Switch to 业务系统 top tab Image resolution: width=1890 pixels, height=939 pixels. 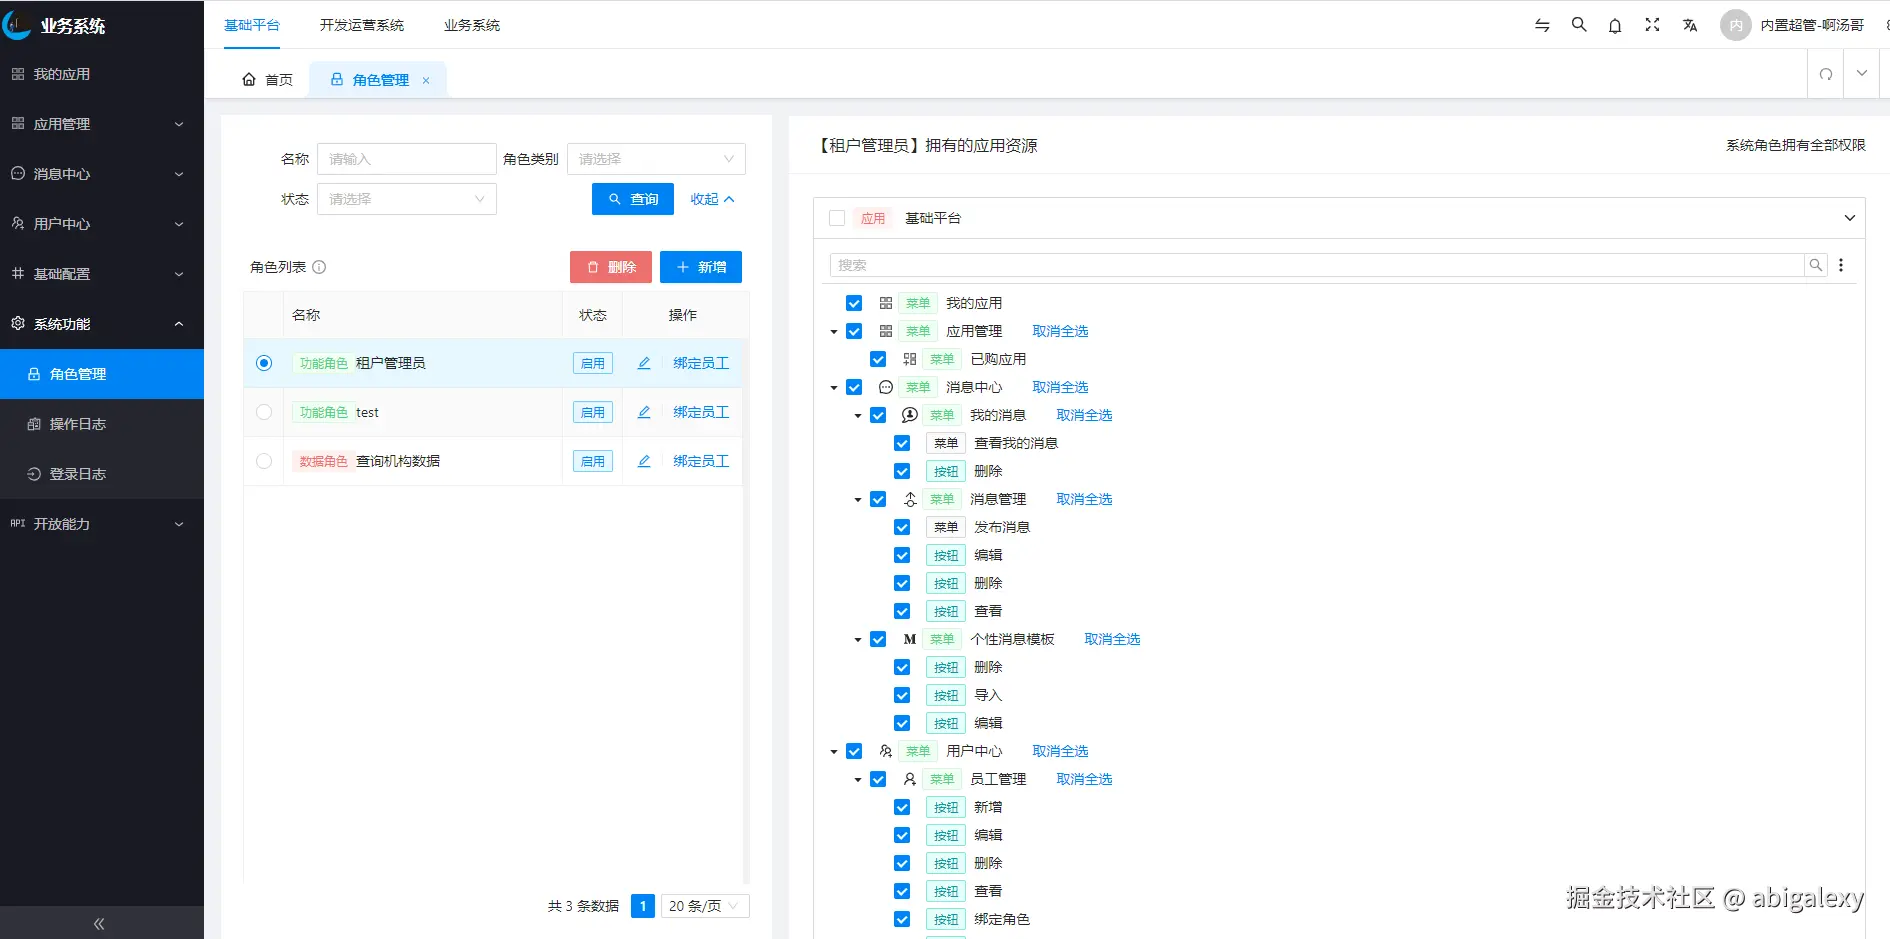472,25
